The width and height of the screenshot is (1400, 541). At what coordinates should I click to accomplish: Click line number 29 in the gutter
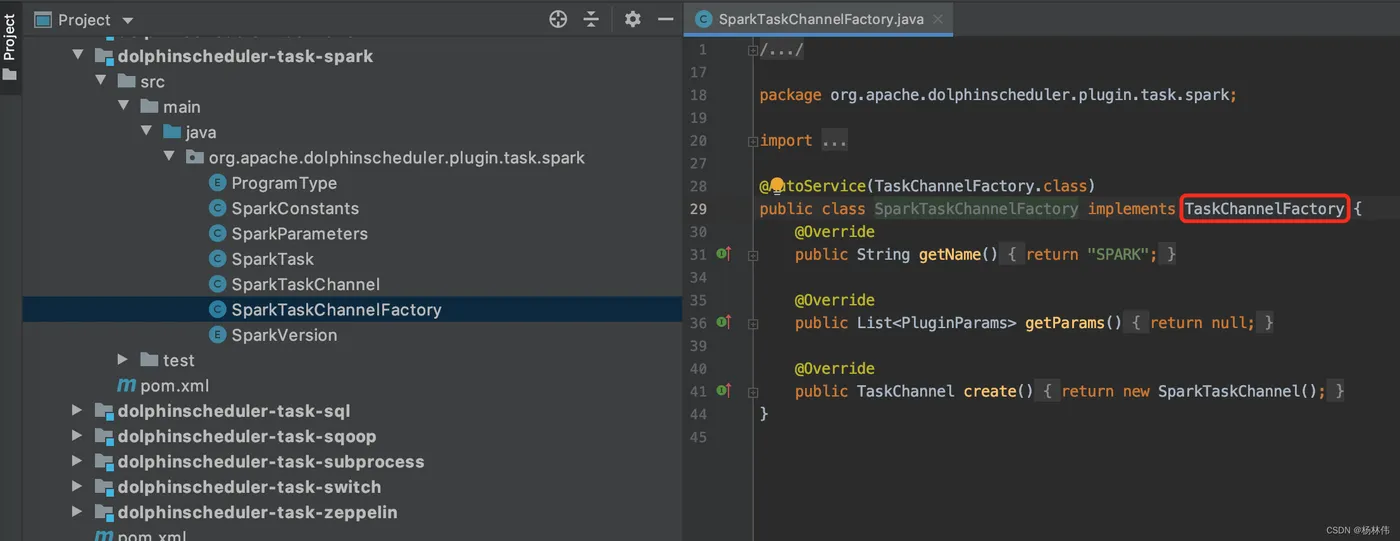click(698, 209)
